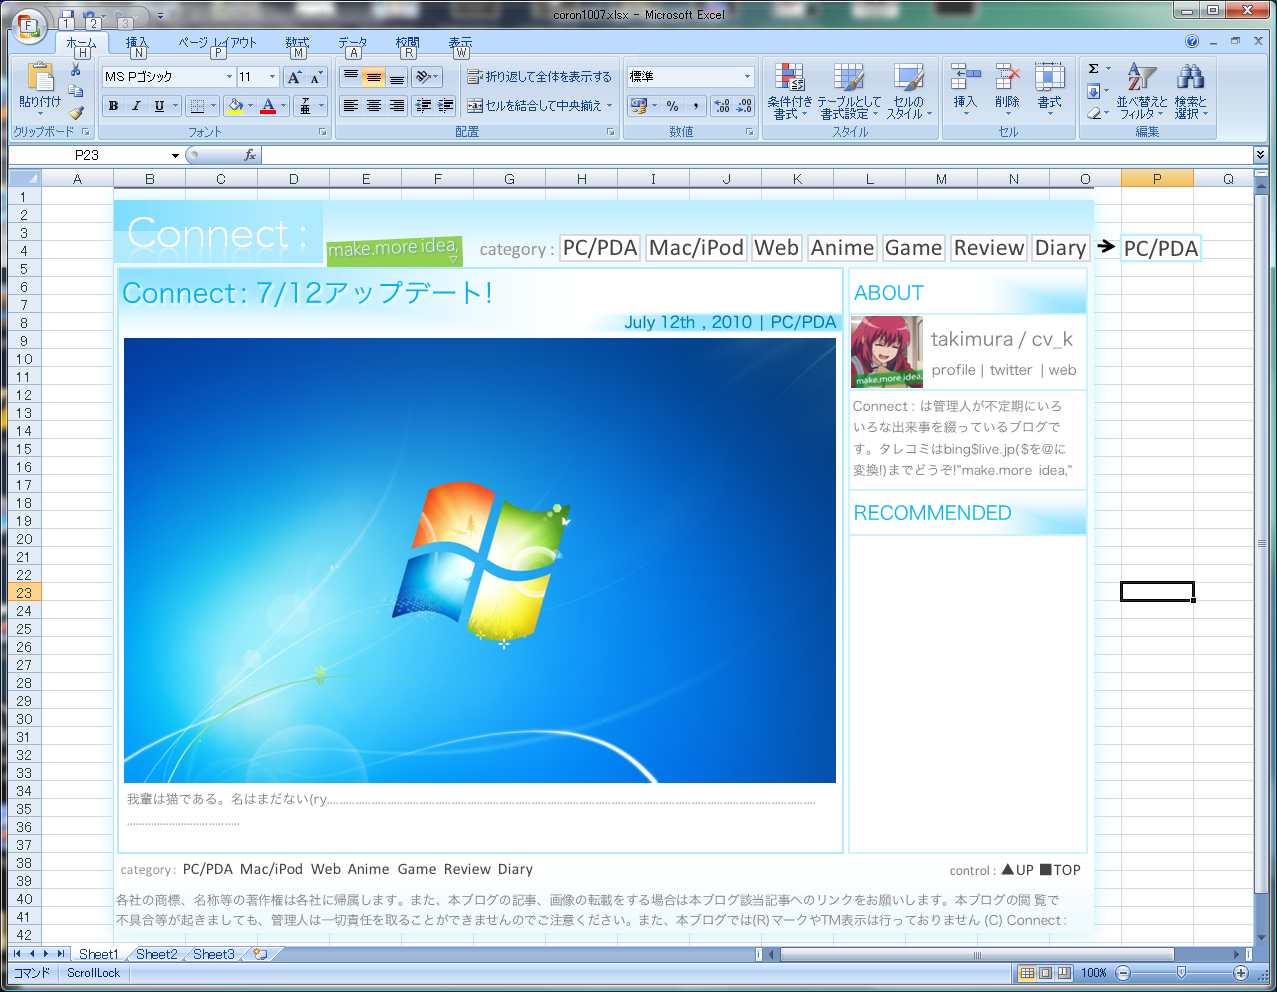This screenshot has height=992, width=1277.
Task: Click the Decrease Font Size icon
Action: [316, 77]
